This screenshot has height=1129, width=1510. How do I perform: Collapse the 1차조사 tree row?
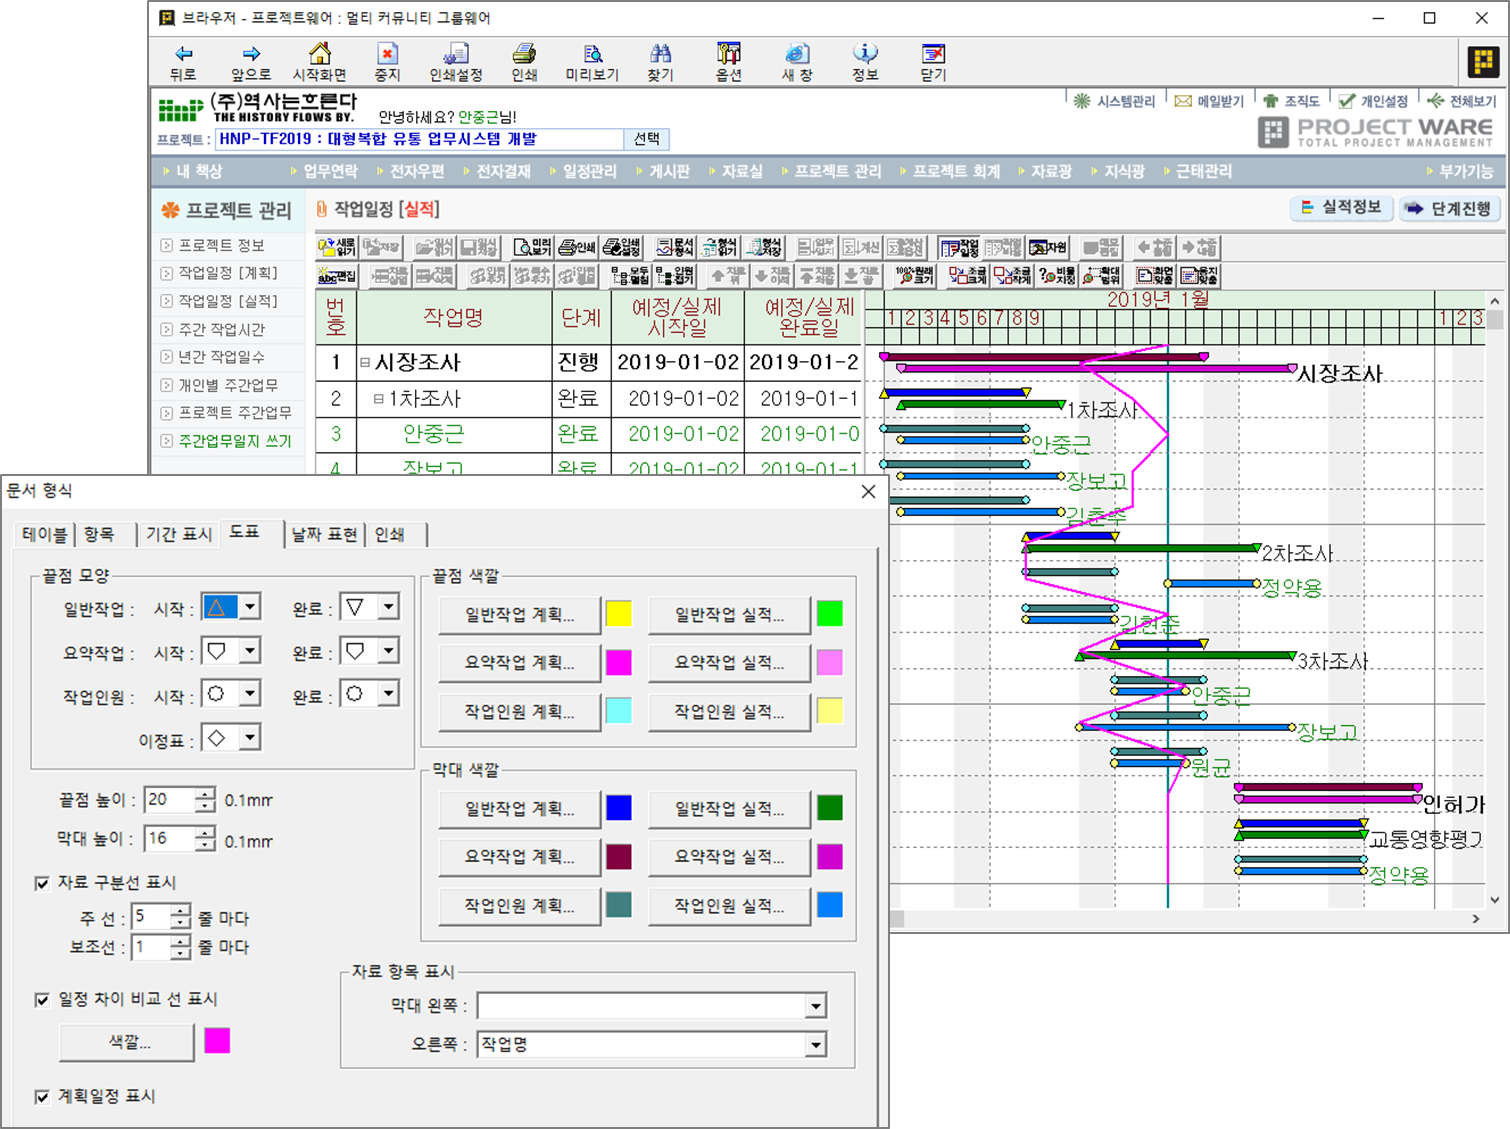click(379, 399)
